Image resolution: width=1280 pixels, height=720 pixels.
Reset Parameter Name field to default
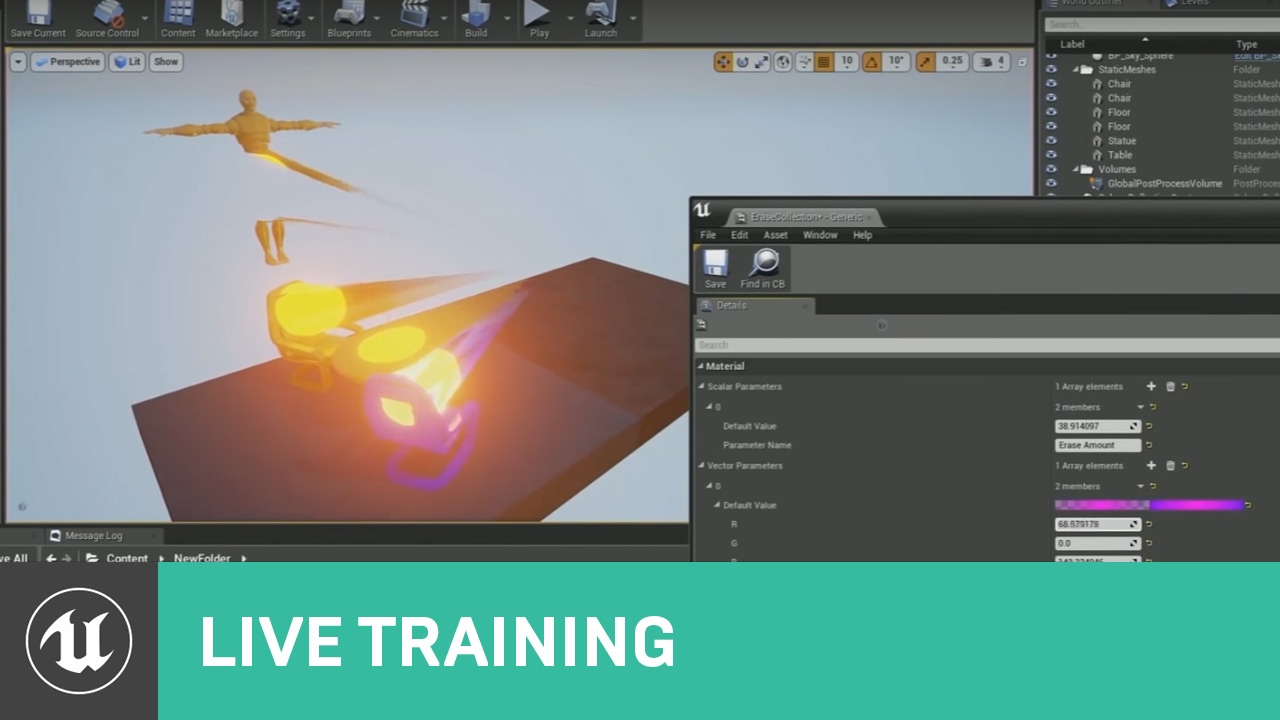click(1150, 445)
